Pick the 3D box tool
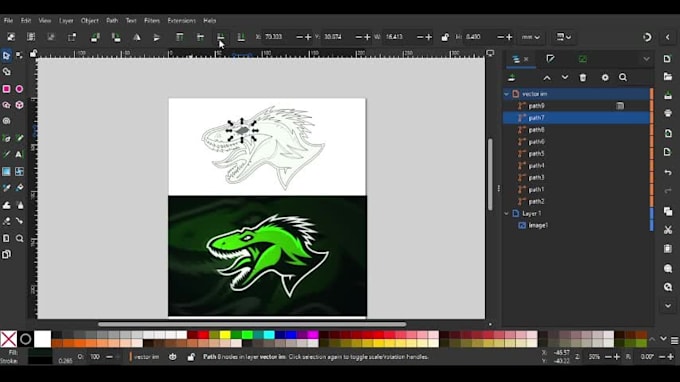Screen dimensions: 680x382 point(20,105)
